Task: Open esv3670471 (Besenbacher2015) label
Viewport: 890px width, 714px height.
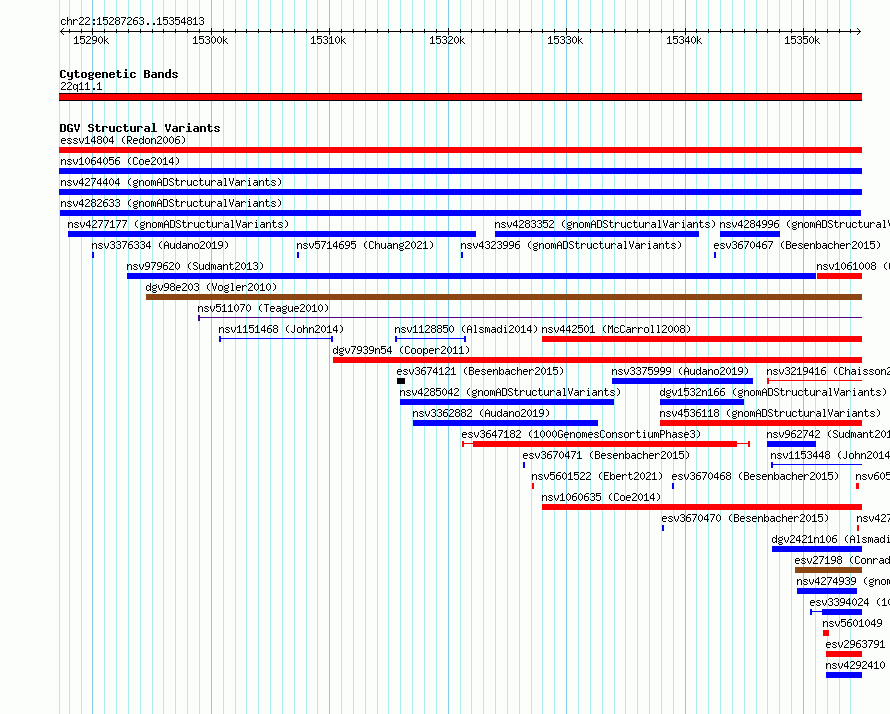Action: (606, 455)
